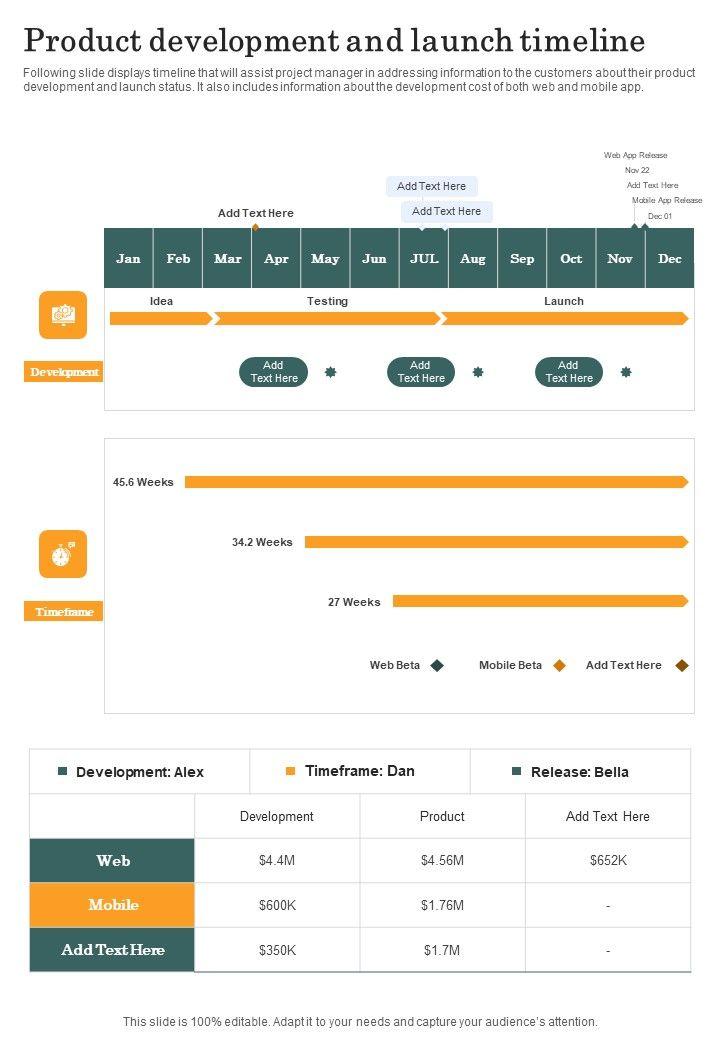
Task: Click the Release: Bella legend square
Action: point(516,771)
